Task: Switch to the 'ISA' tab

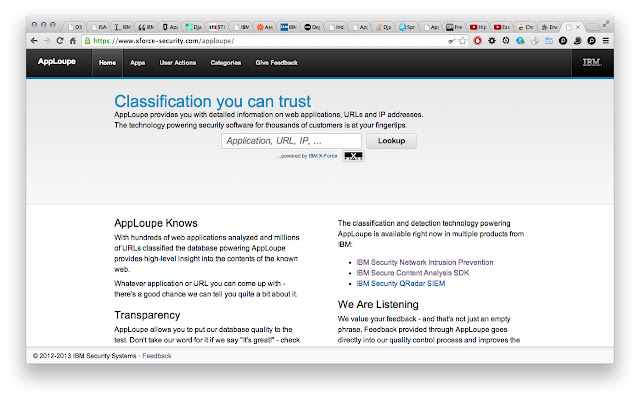Action: [99, 27]
